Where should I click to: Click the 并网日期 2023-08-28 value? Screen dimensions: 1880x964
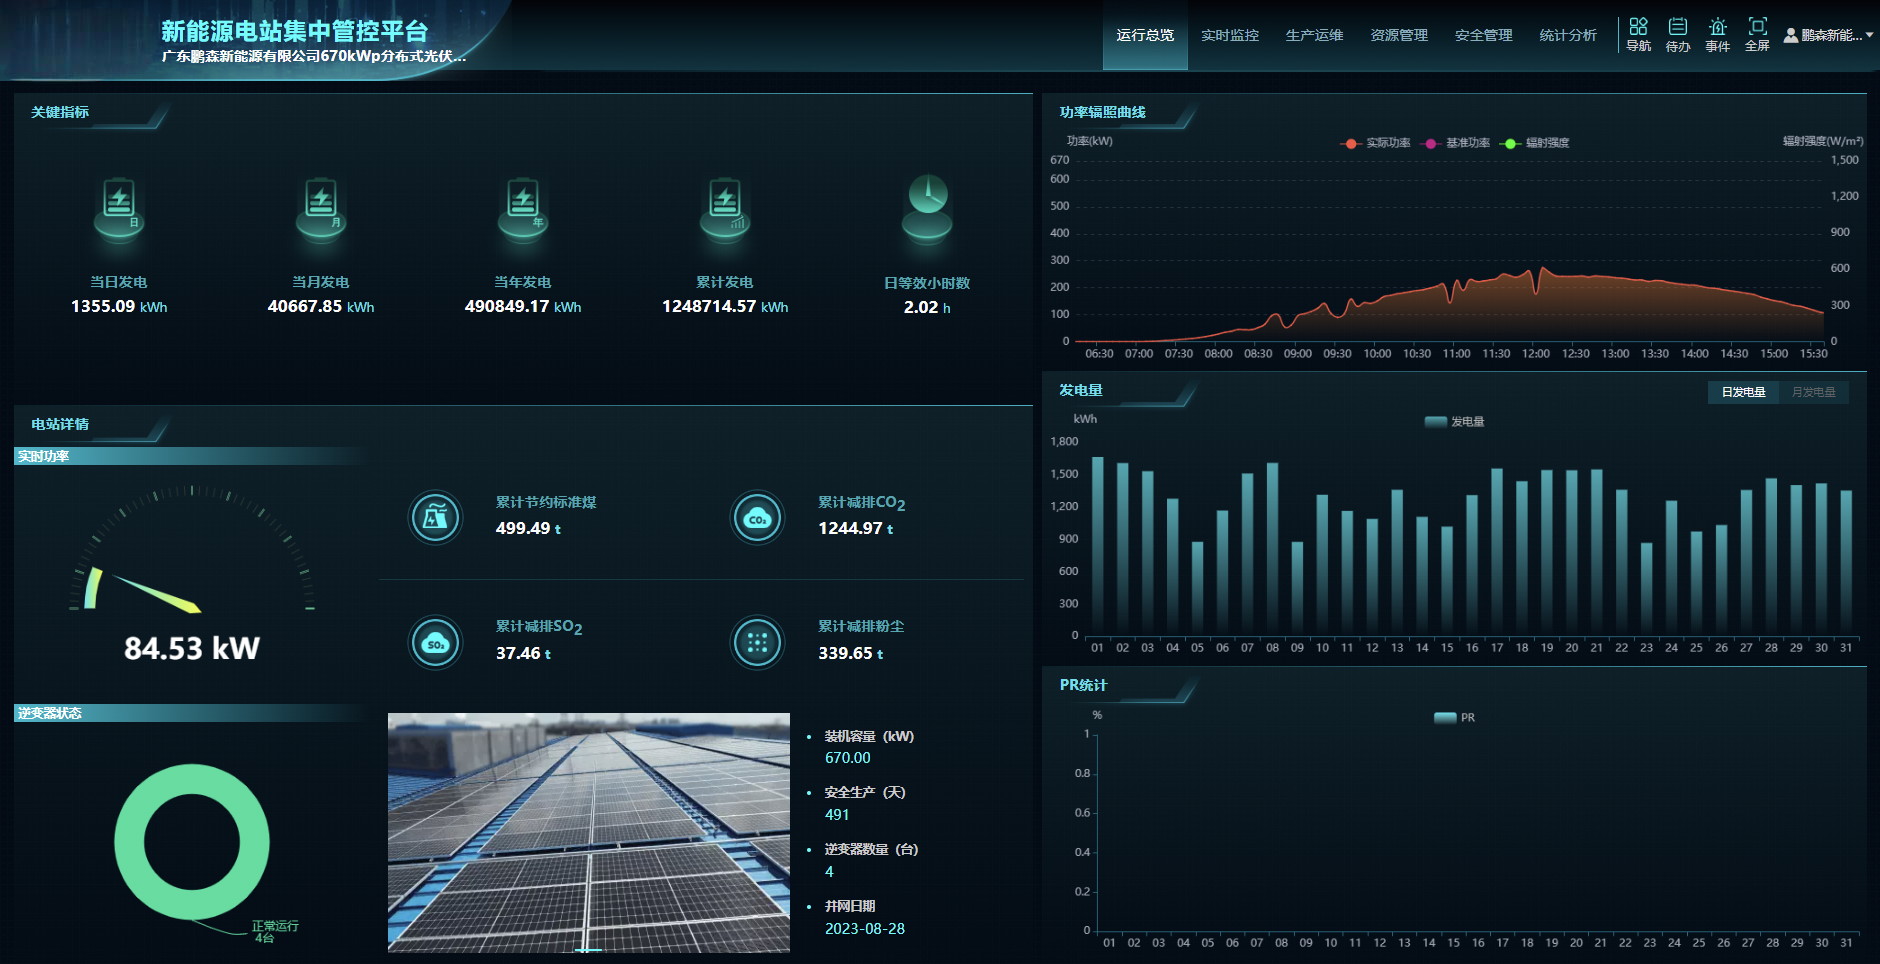coord(865,929)
